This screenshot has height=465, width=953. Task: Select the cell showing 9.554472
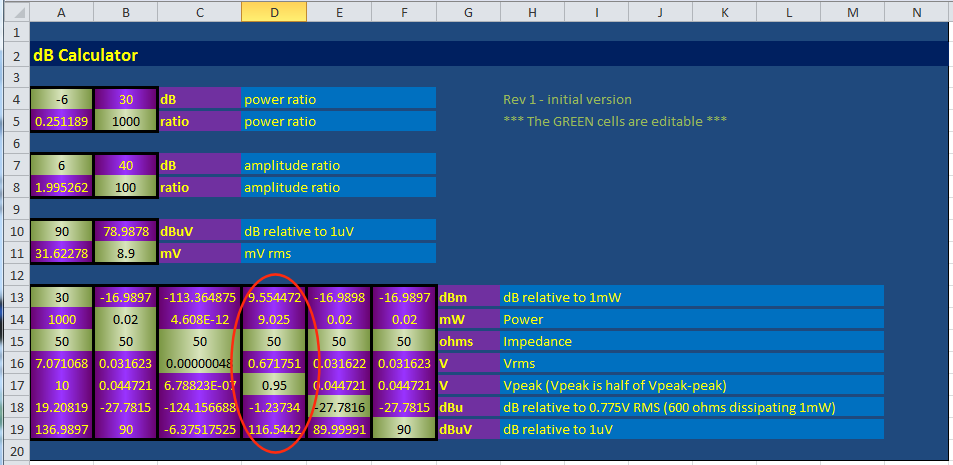click(x=275, y=297)
